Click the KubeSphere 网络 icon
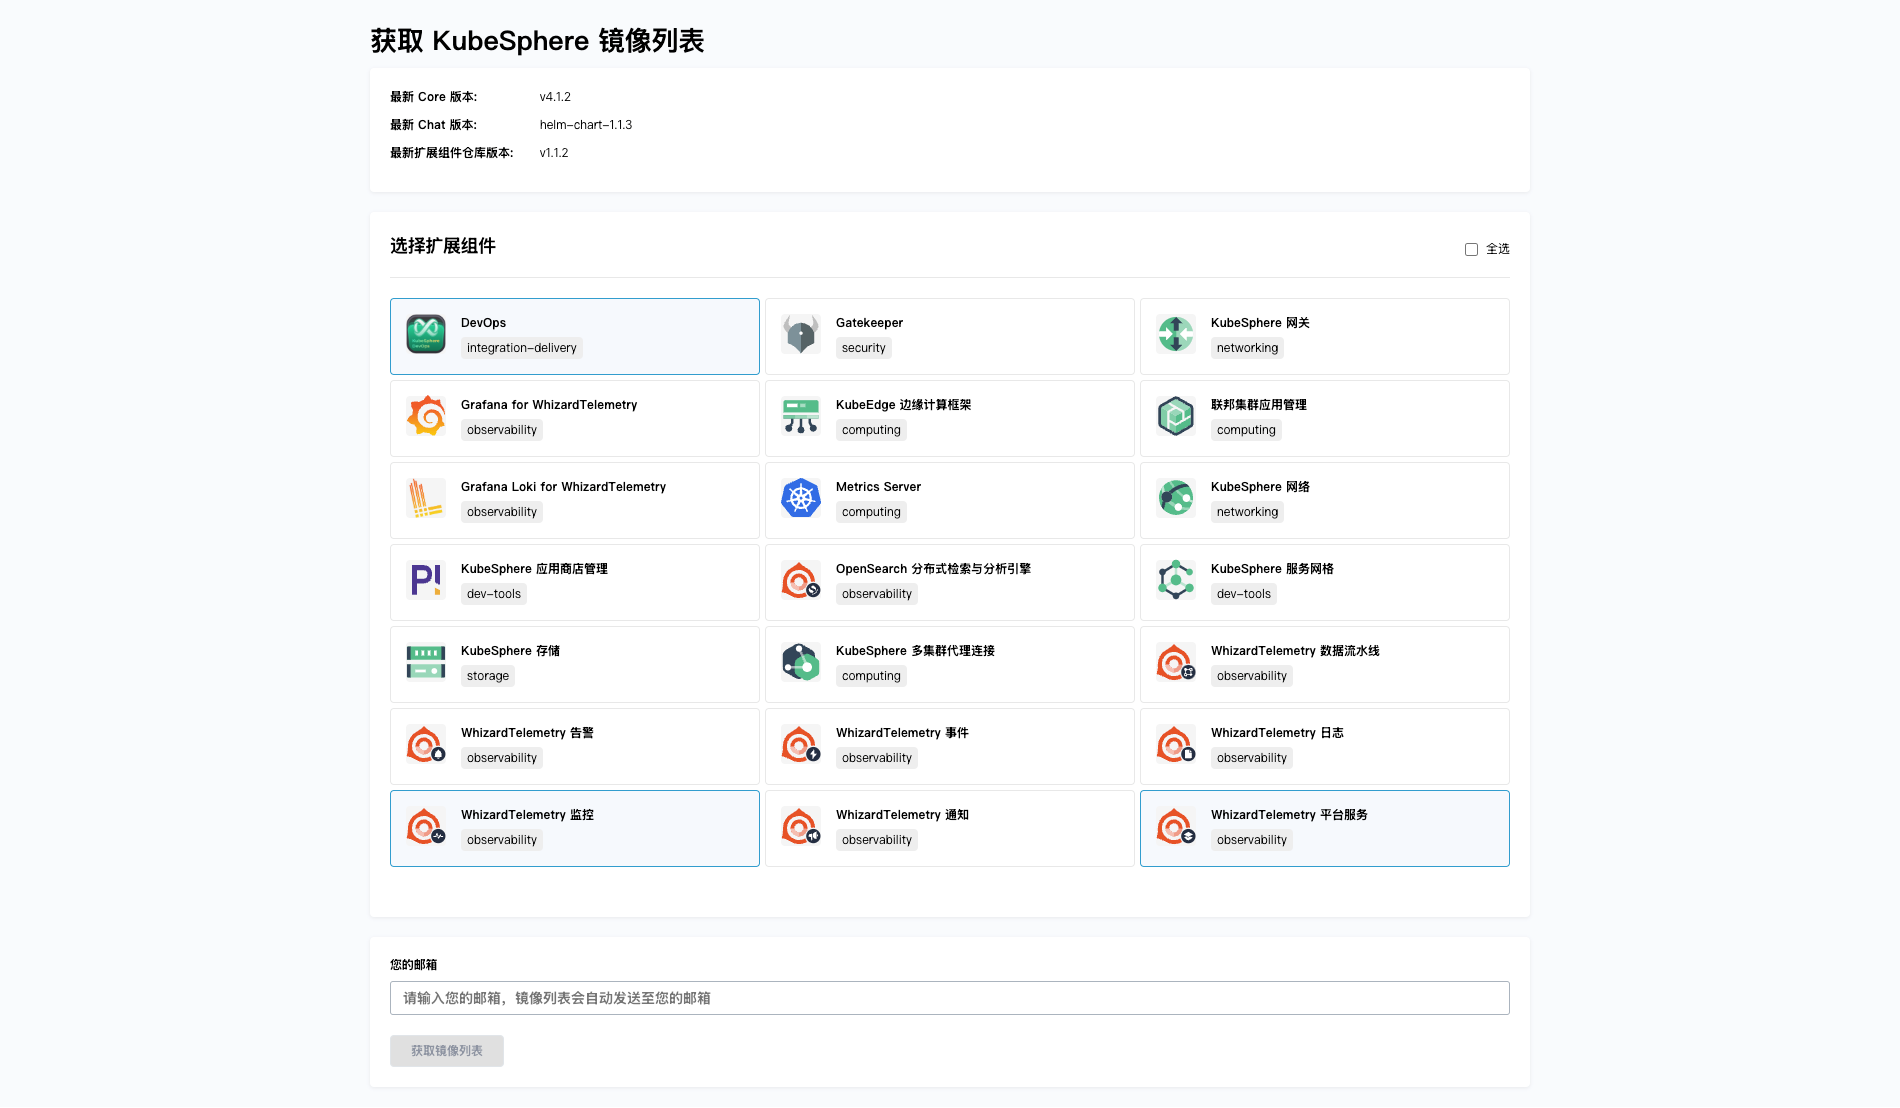The height and width of the screenshot is (1108, 1900). [x=1176, y=498]
